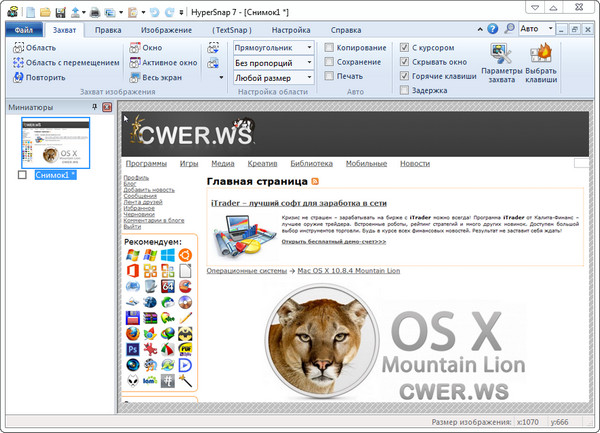Undo the last action with the undo arrow

pos(155,13)
